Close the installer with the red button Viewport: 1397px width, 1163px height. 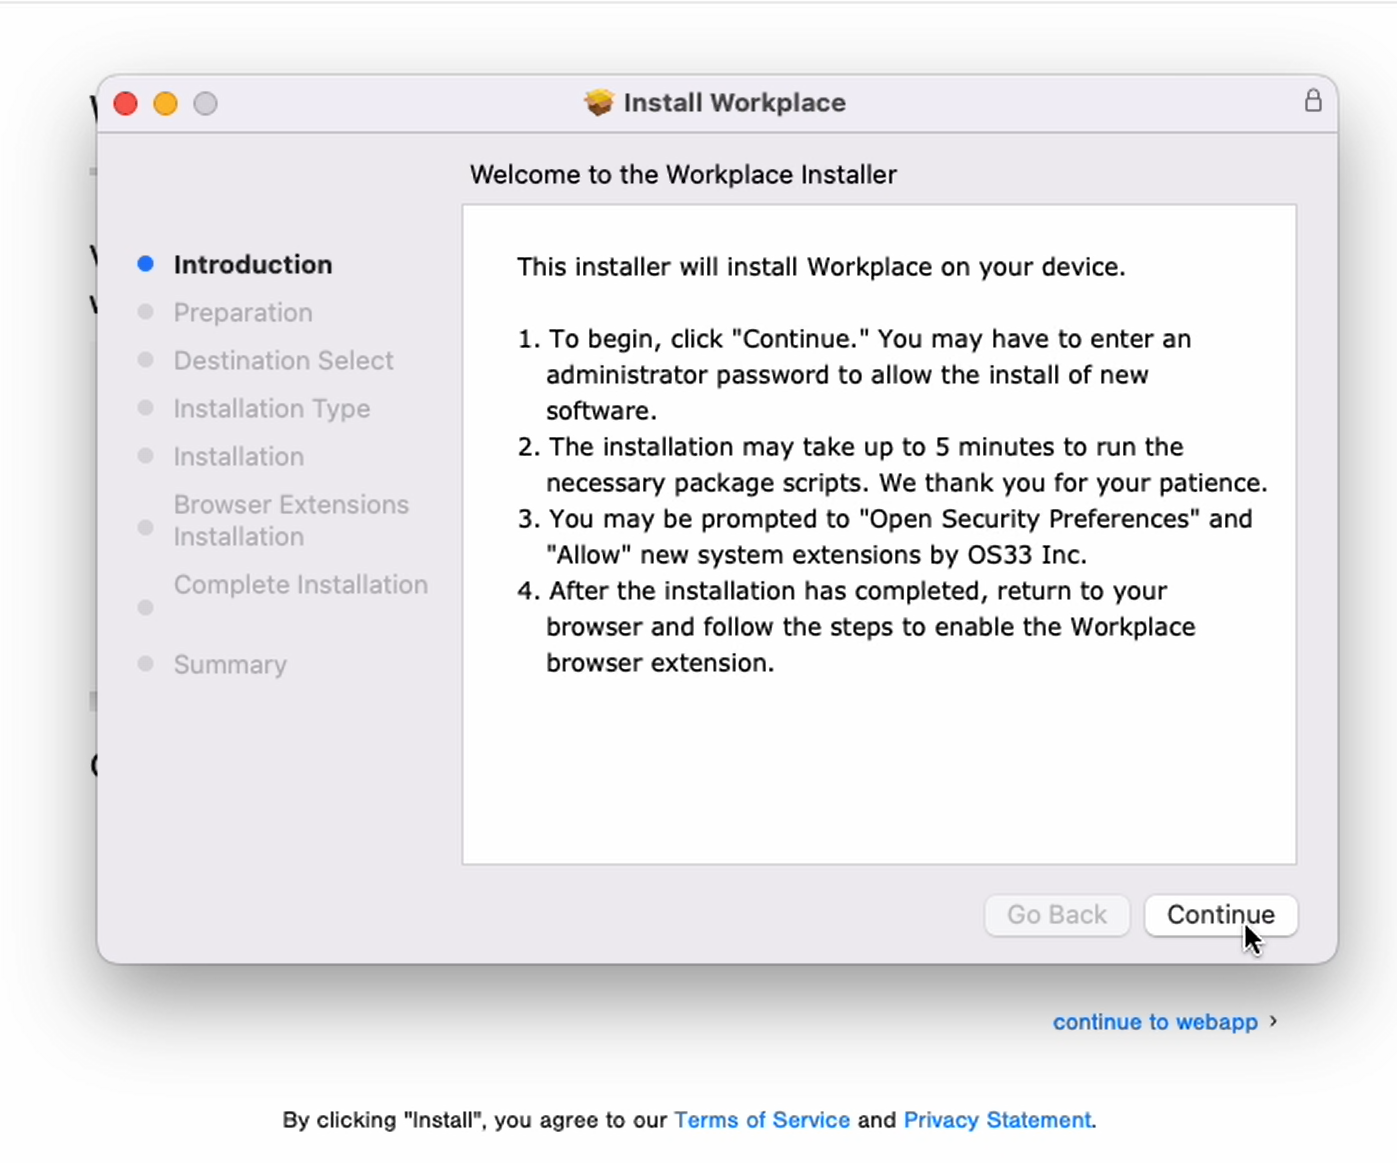(126, 104)
